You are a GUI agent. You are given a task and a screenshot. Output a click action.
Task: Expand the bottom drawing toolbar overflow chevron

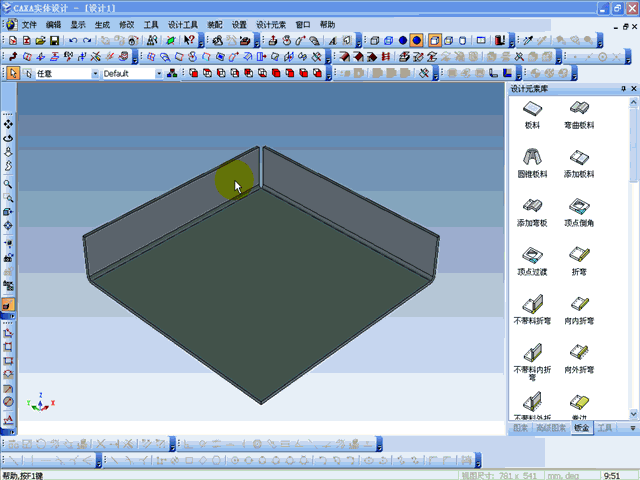point(478,460)
